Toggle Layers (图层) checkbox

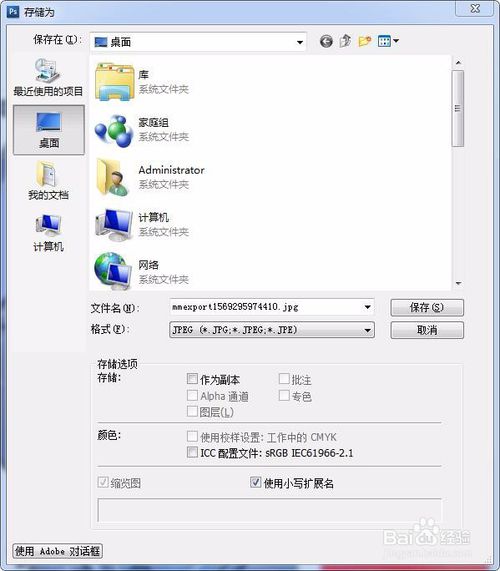pos(192,411)
